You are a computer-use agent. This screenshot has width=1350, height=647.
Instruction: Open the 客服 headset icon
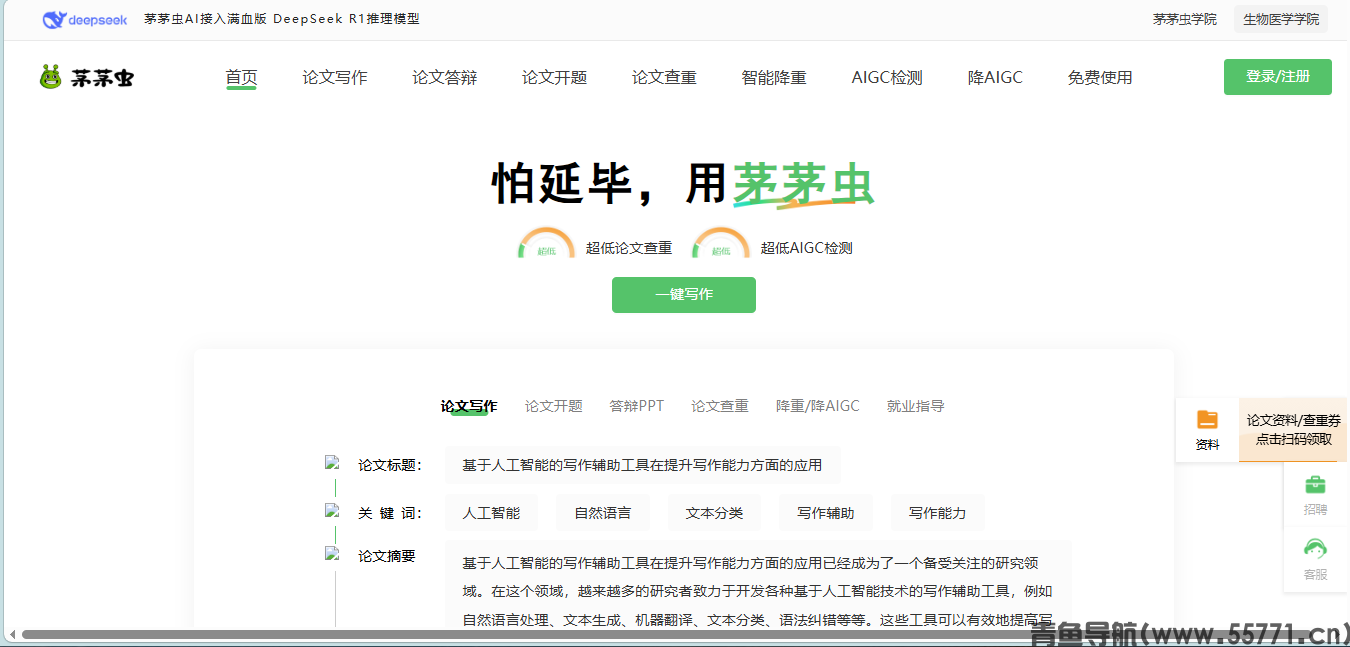pyautogui.click(x=1316, y=548)
